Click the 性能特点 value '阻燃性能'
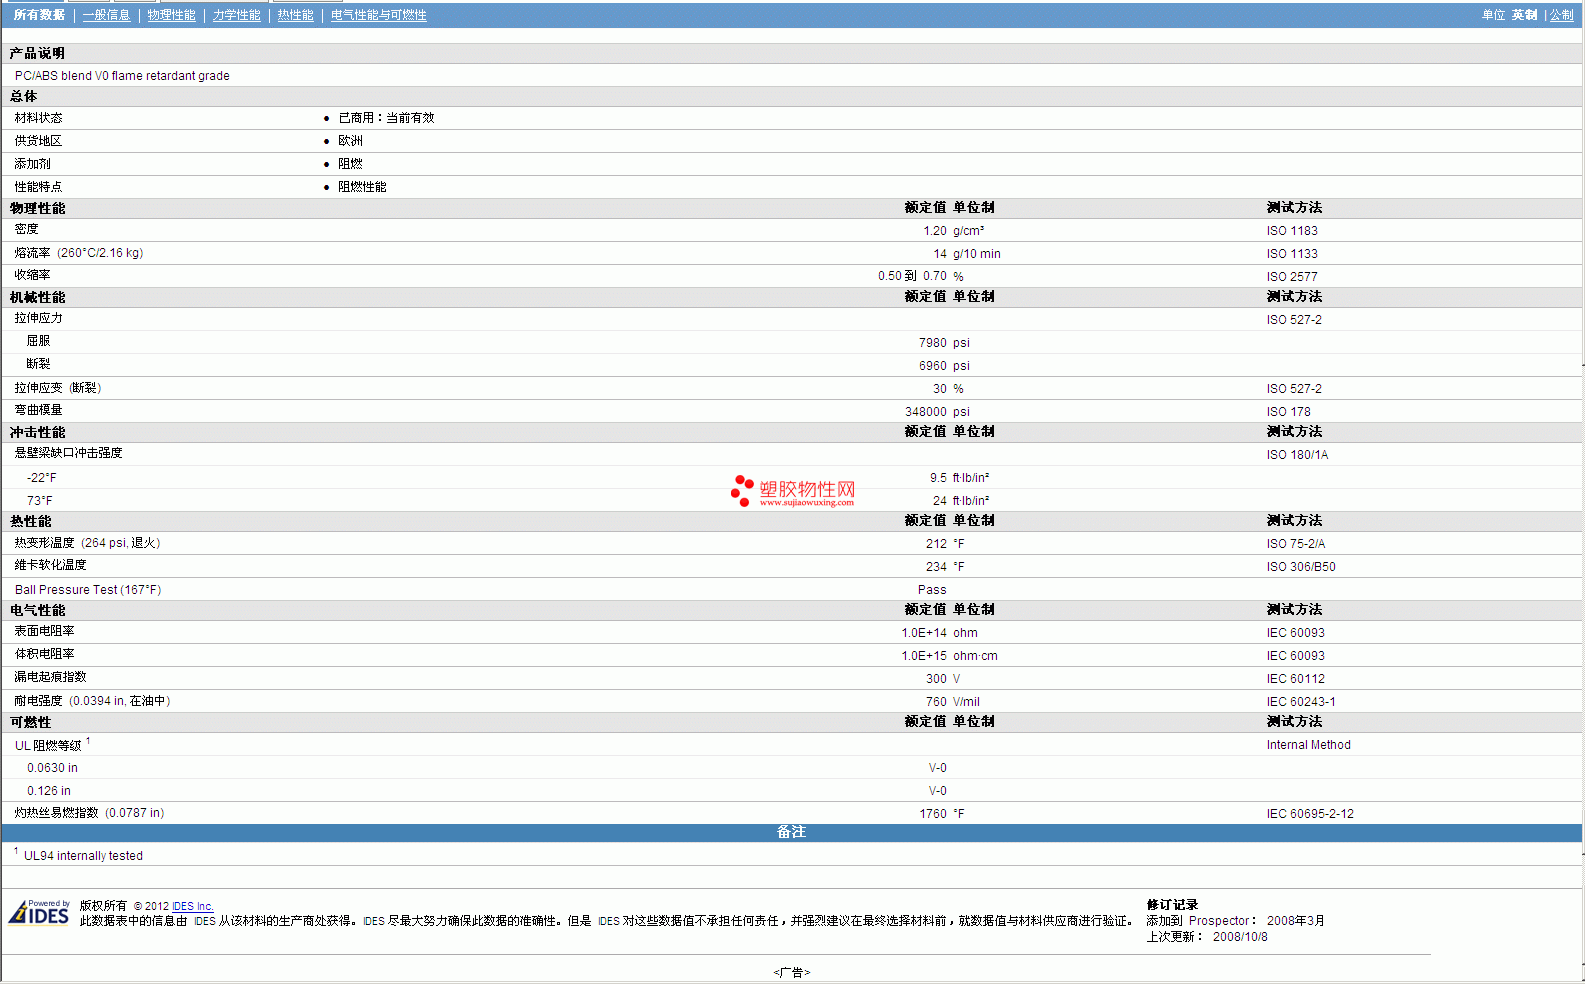Image resolution: width=1585 pixels, height=984 pixels. coord(362,187)
